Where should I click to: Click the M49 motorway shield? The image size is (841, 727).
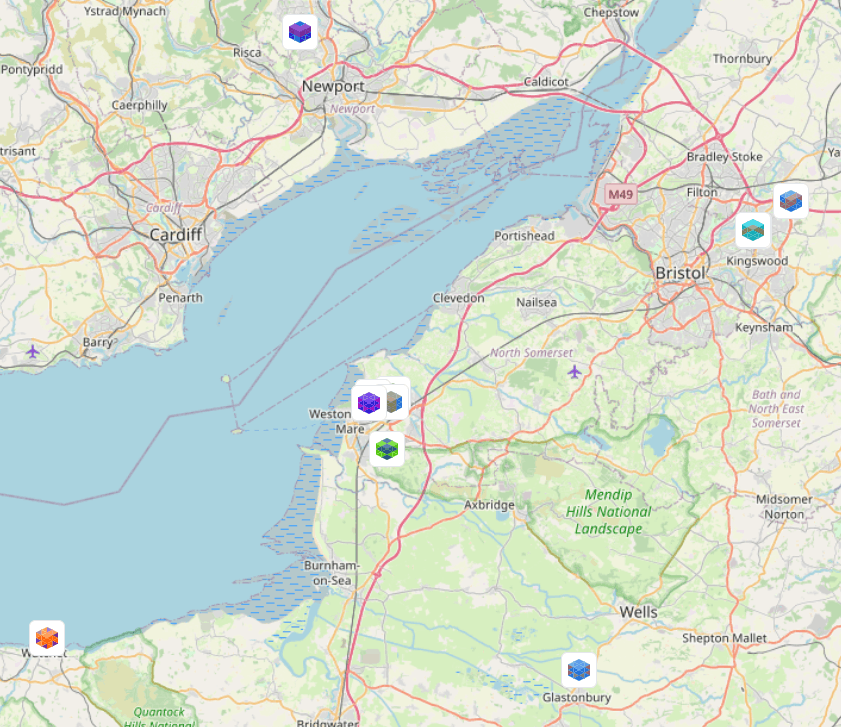point(621,194)
